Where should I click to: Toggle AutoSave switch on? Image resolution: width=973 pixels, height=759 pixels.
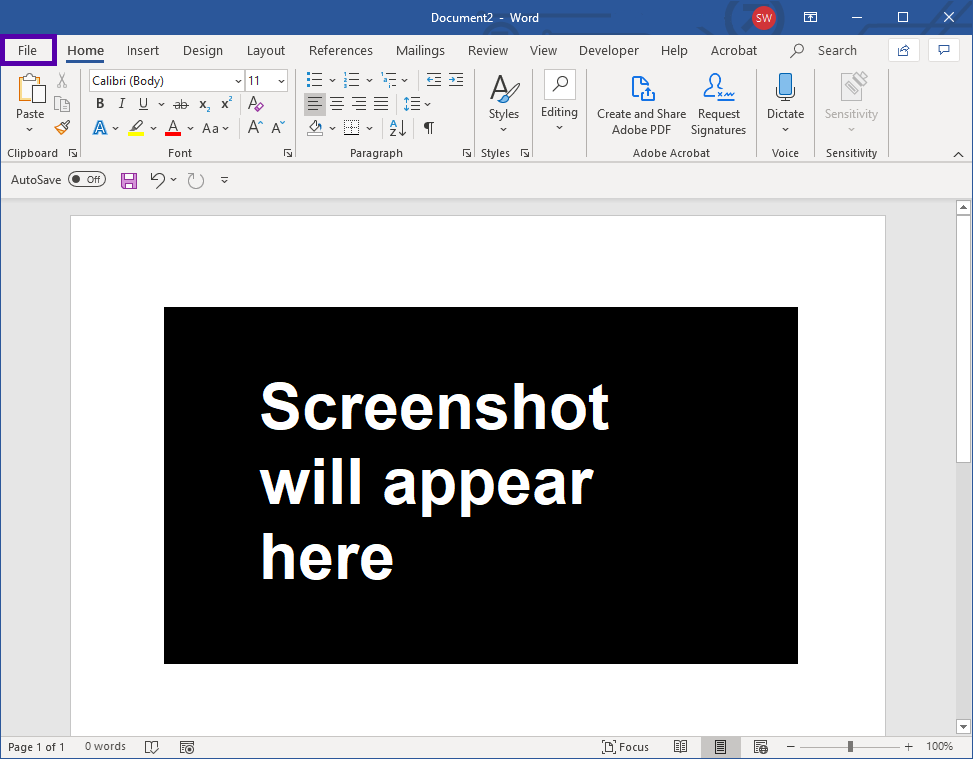click(x=87, y=179)
